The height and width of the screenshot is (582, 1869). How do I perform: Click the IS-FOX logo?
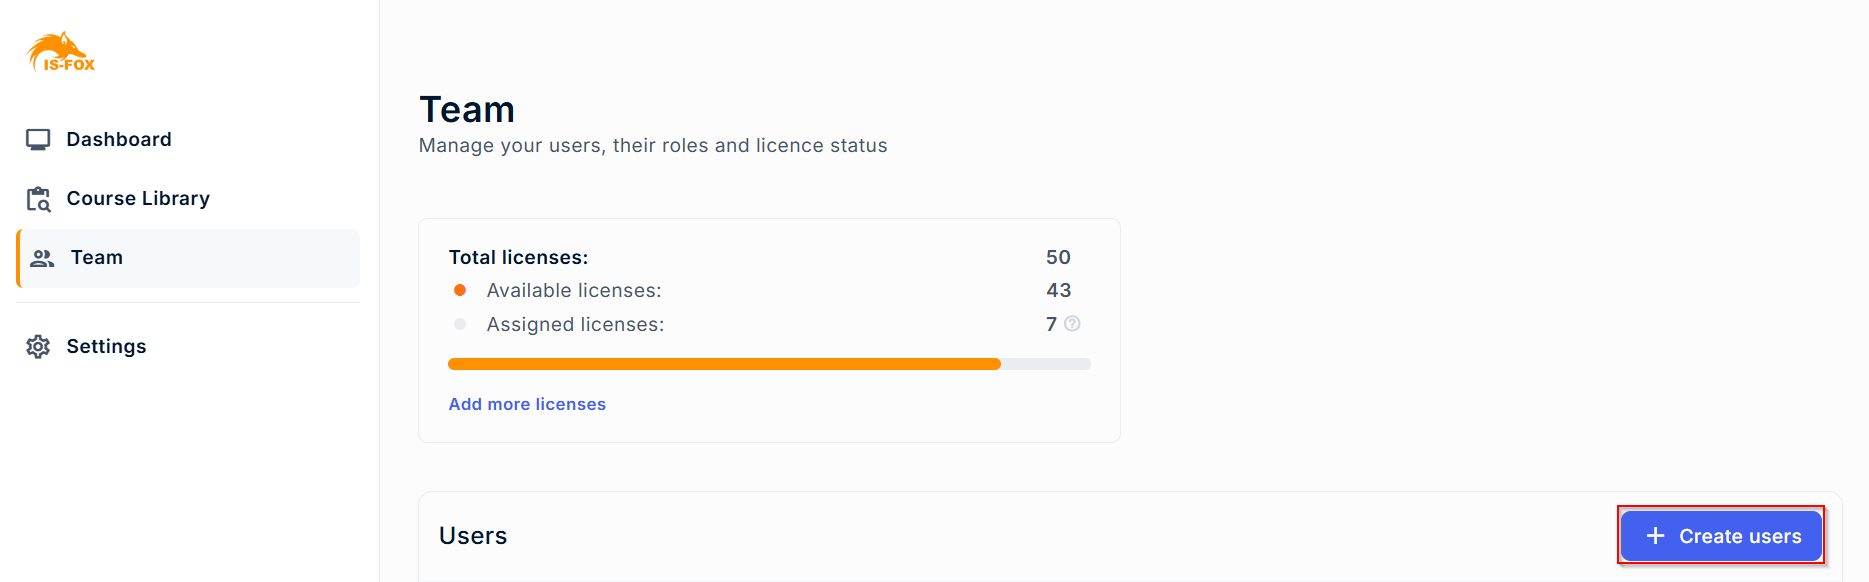61,52
